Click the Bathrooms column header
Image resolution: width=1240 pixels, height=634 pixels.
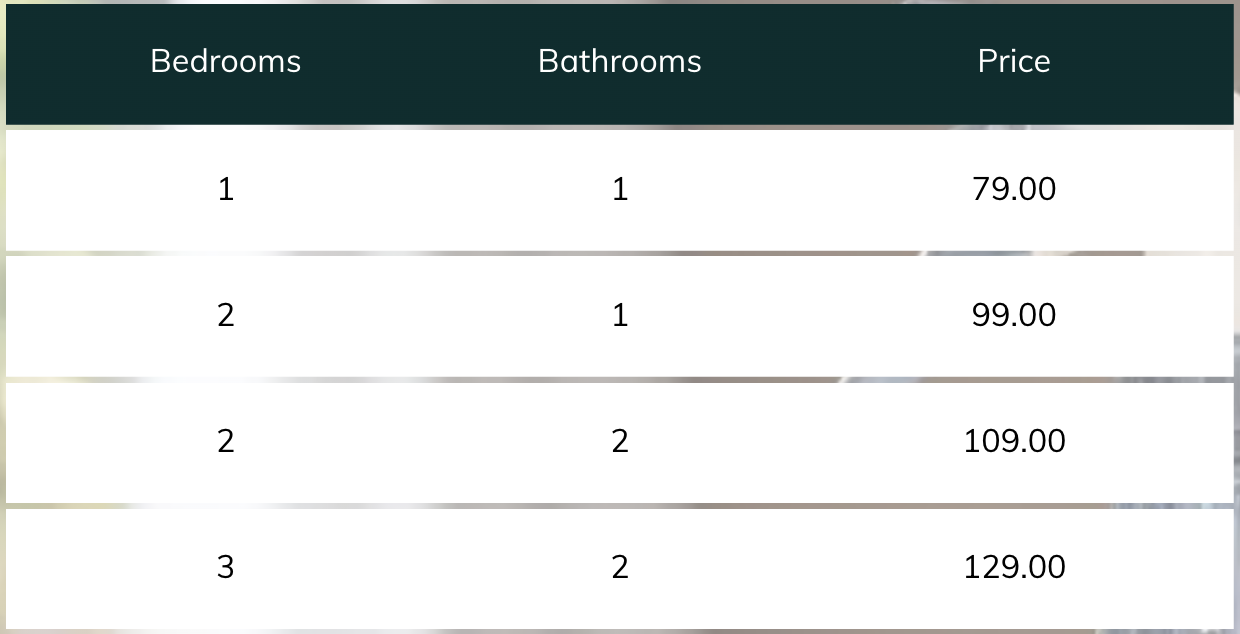coord(619,61)
